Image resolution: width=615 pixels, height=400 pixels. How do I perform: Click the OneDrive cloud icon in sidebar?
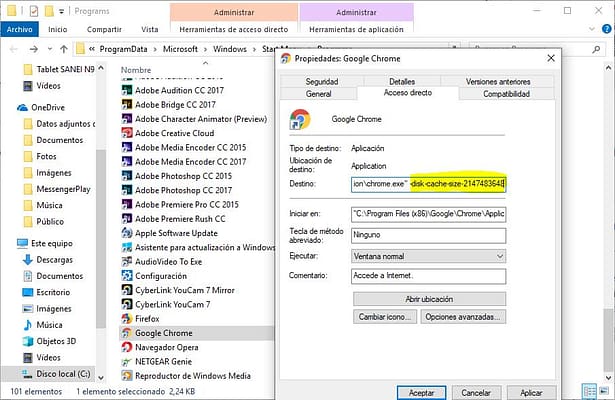(x=22, y=107)
